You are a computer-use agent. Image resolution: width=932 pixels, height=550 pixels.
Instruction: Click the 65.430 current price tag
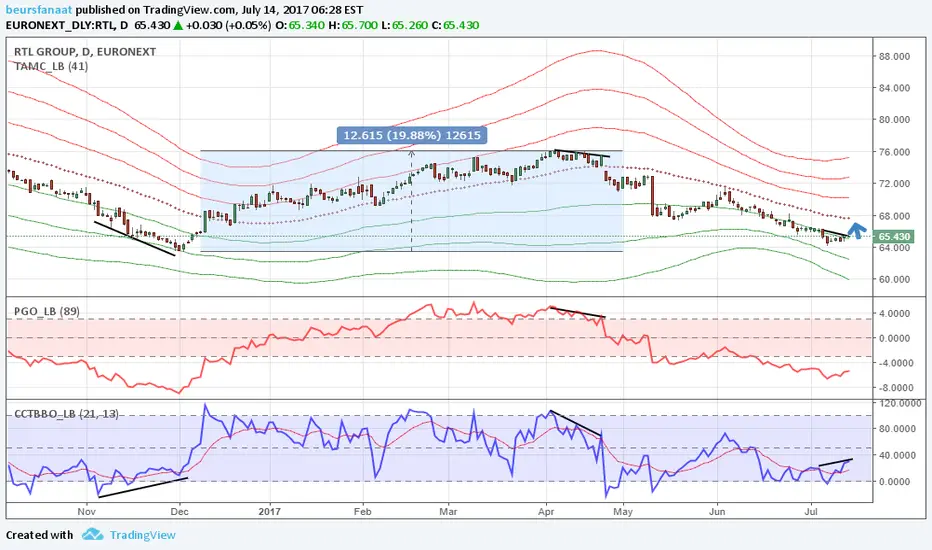pyautogui.click(x=893, y=237)
